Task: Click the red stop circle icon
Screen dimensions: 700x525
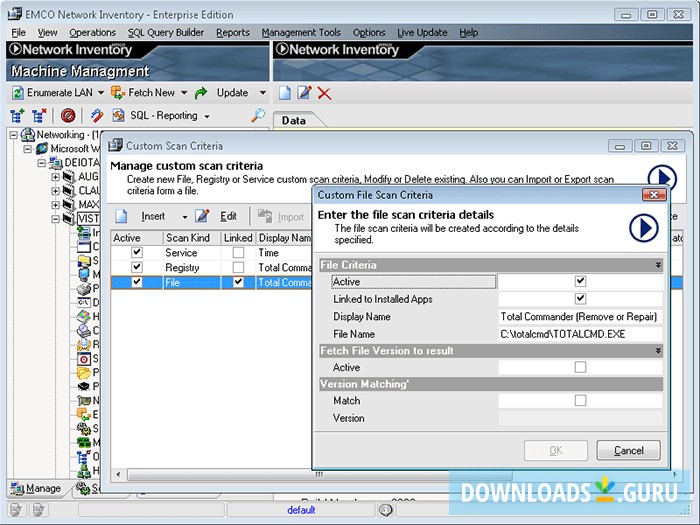Action: (x=68, y=116)
